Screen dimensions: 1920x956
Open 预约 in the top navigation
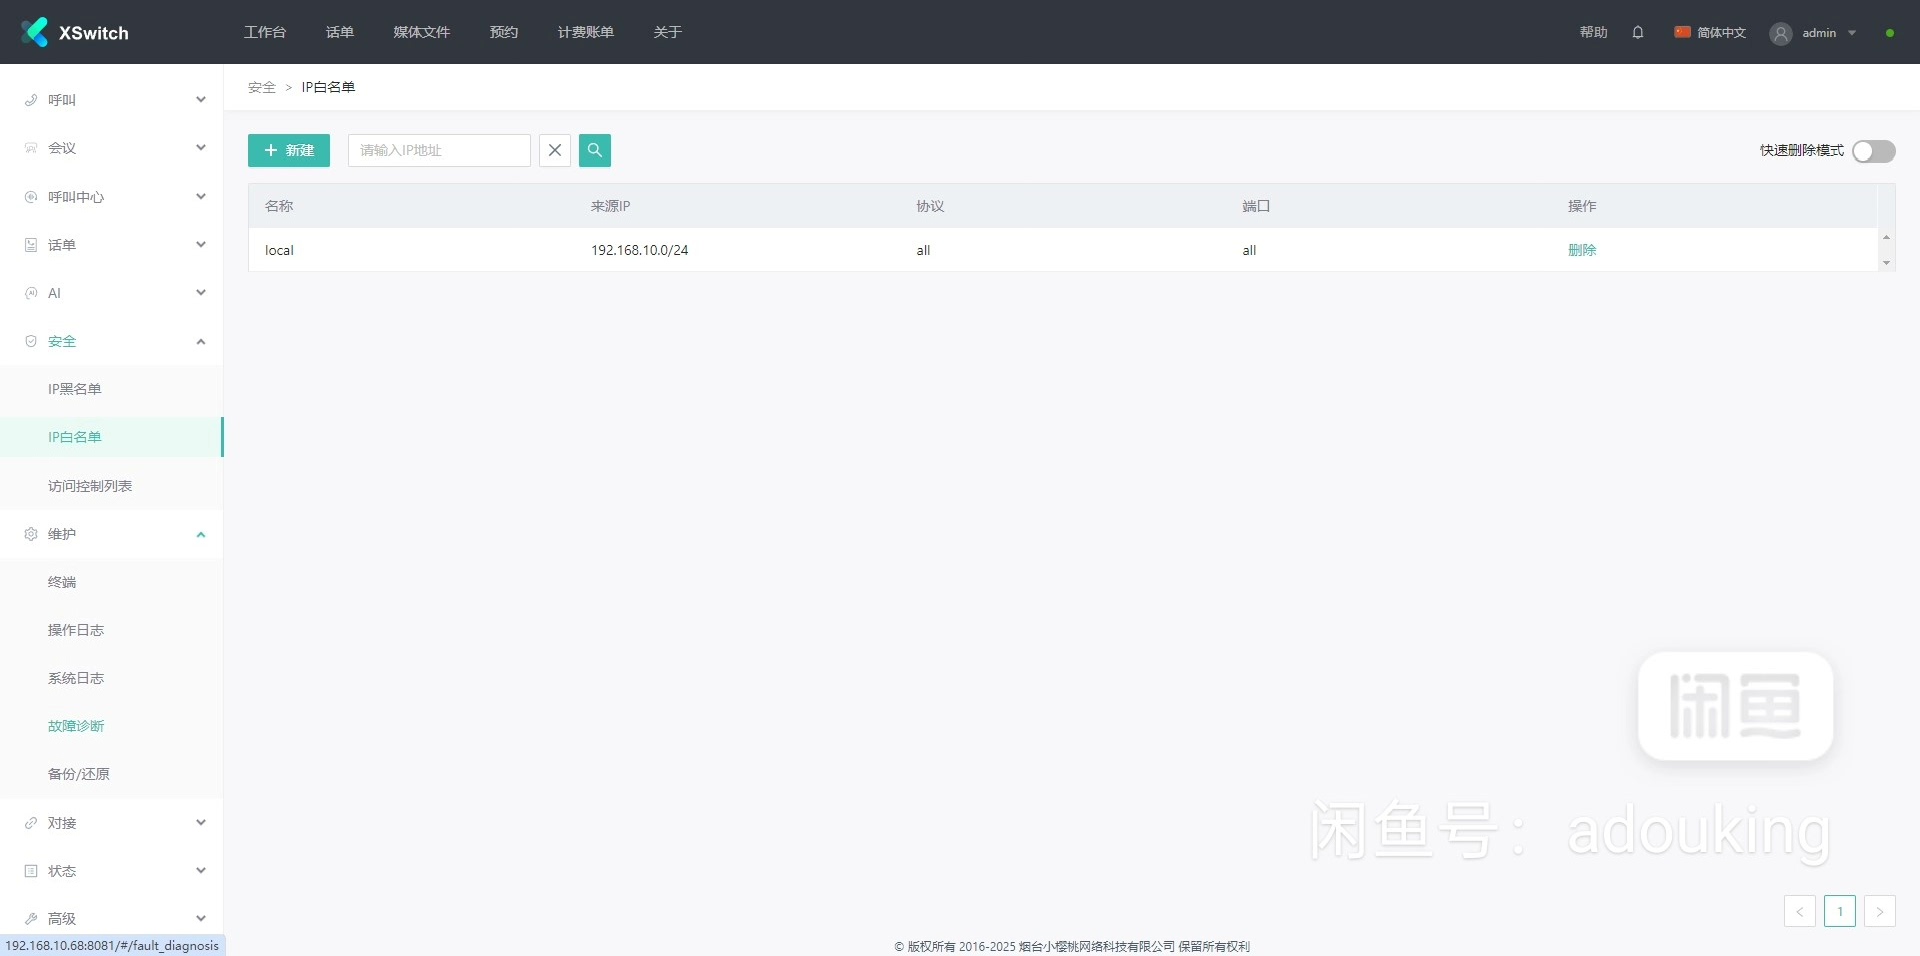click(x=504, y=32)
